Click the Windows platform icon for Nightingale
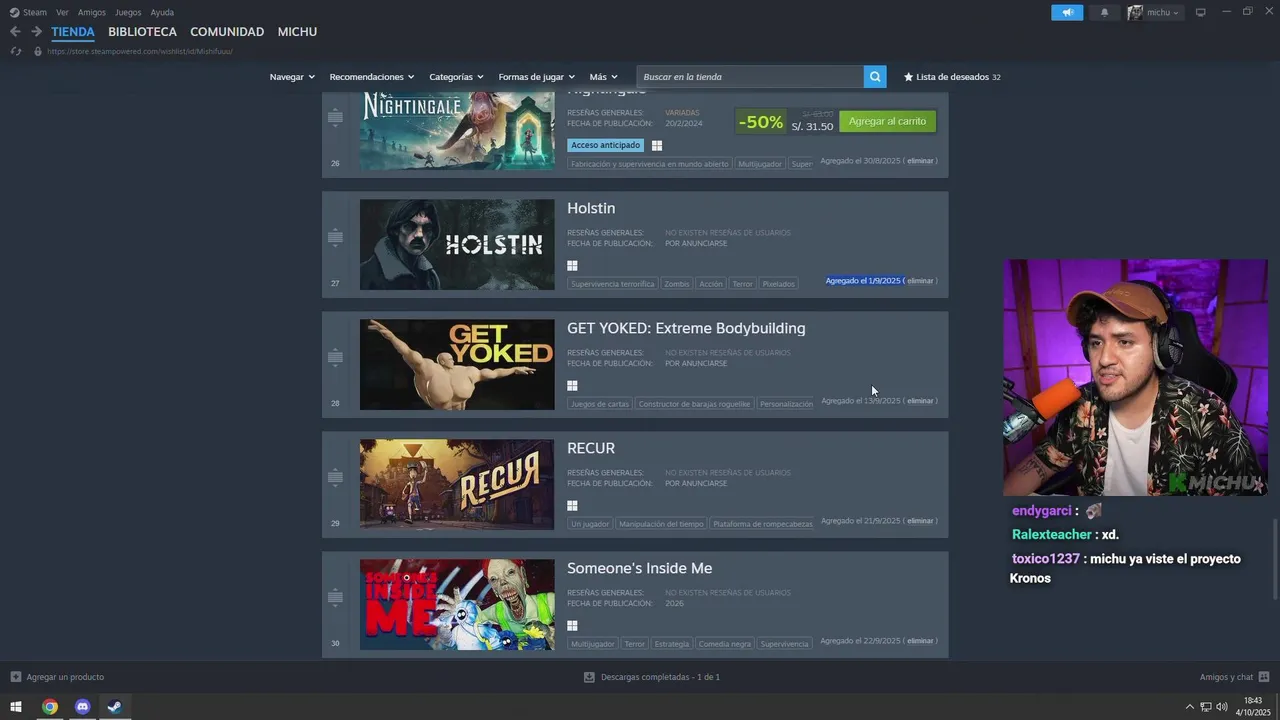This screenshot has width=1280, height=720. tap(657, 146)
